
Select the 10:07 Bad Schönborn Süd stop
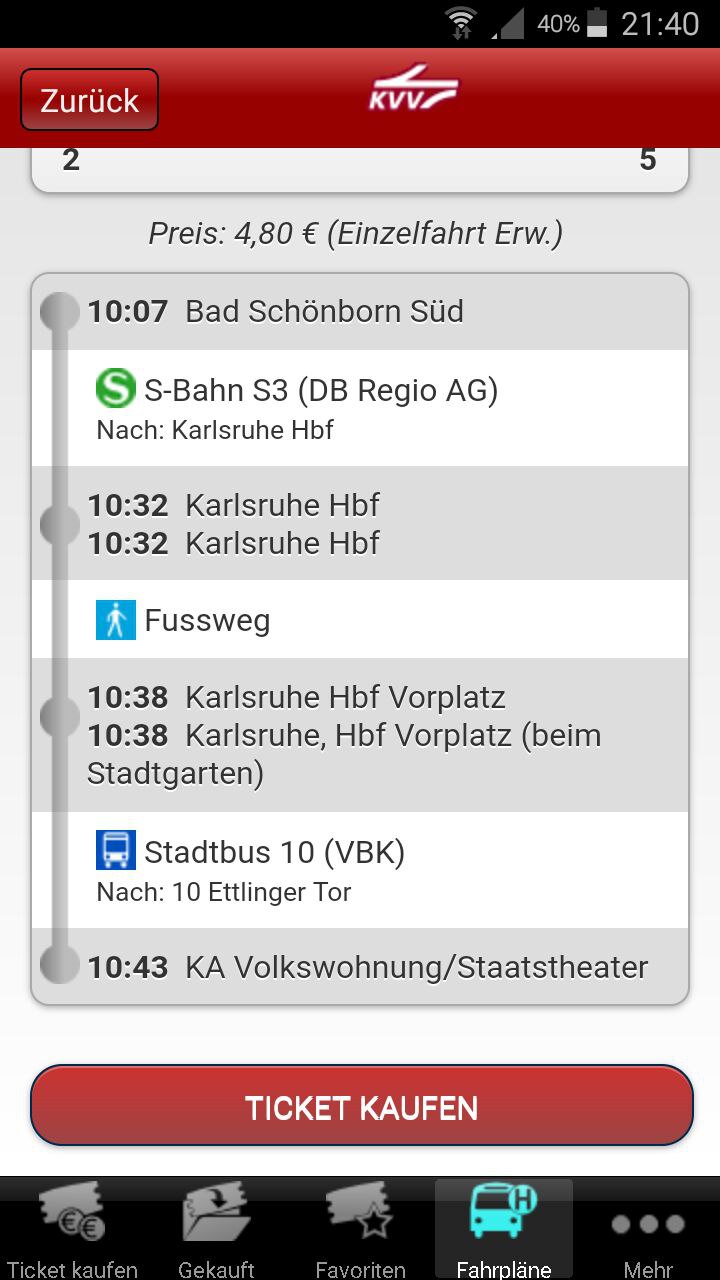[360, 311]
